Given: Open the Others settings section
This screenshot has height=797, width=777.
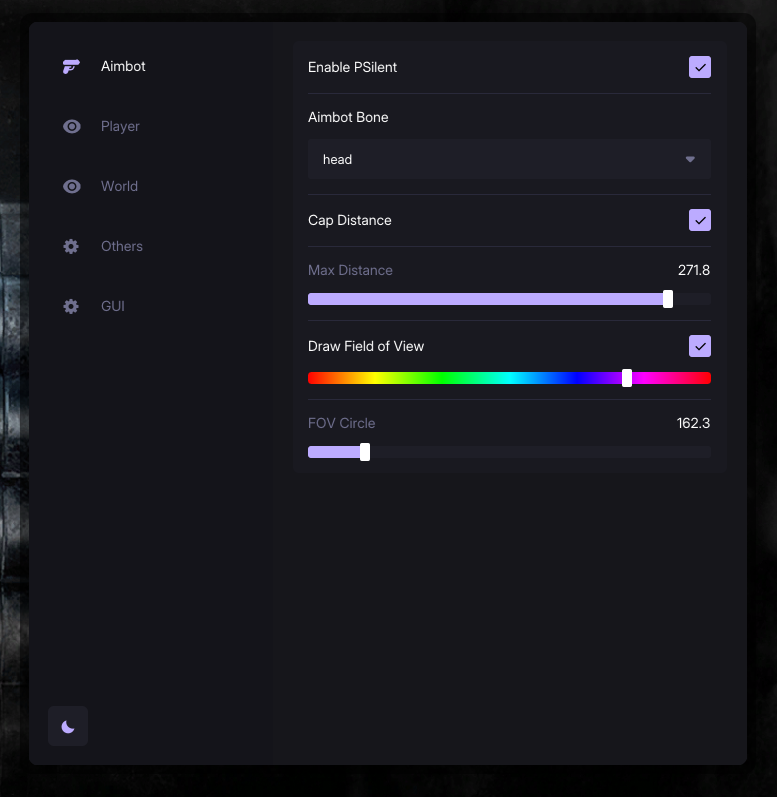Looking at the screenshot, I should coord(122,246).
